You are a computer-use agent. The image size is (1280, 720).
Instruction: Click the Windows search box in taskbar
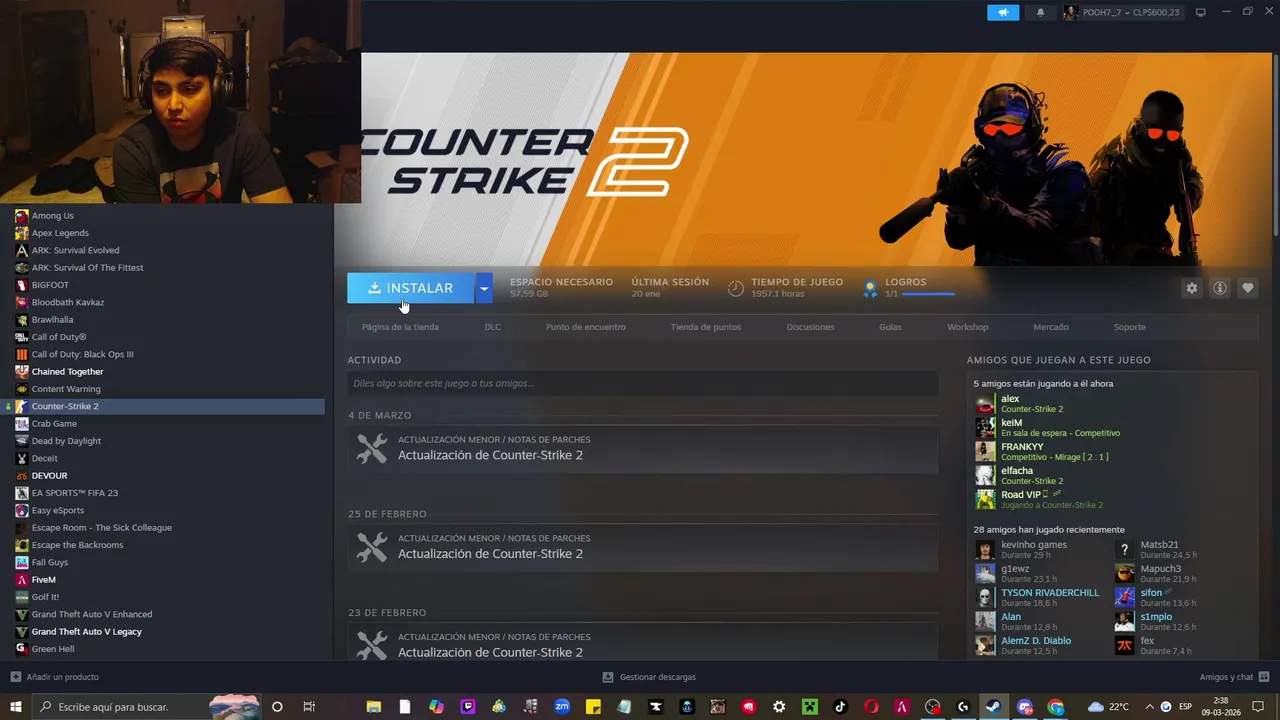(147, 707)
